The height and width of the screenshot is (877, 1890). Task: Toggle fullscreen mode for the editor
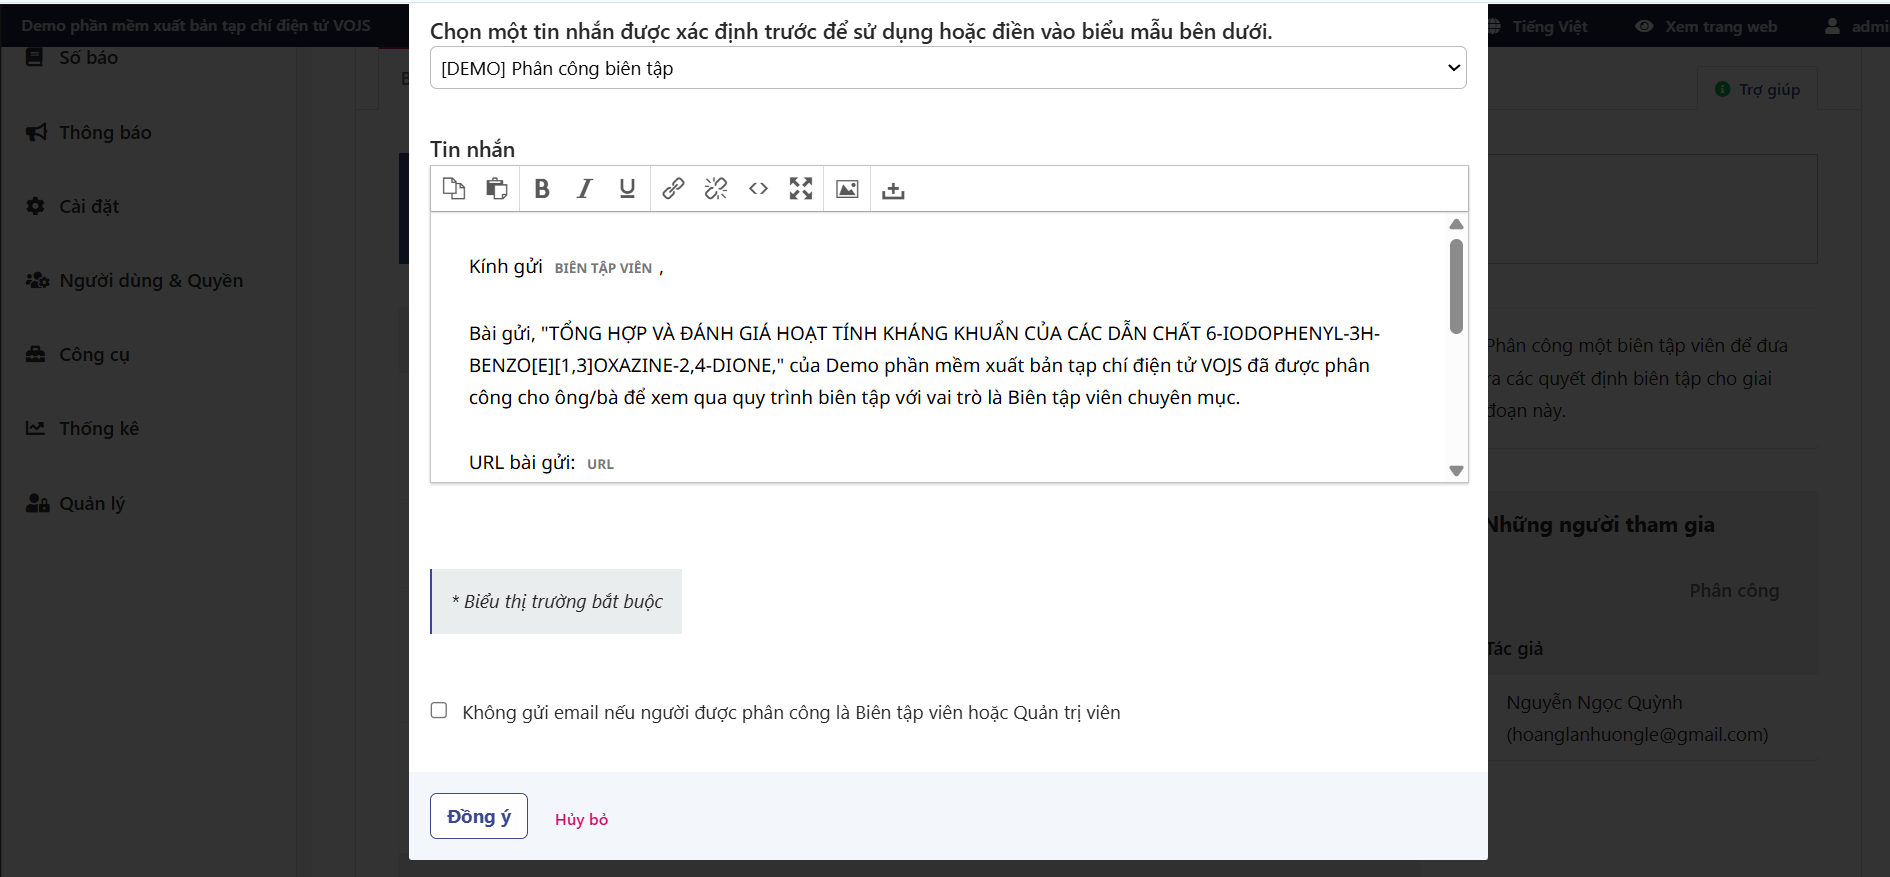point(801,189)
